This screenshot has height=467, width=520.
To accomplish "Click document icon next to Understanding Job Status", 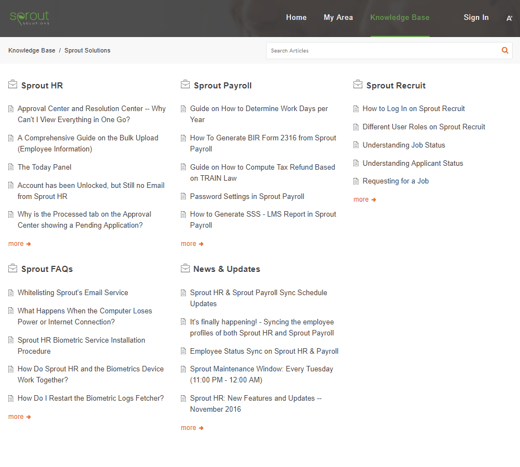I will pyautogui.click(x=356, y=145).
